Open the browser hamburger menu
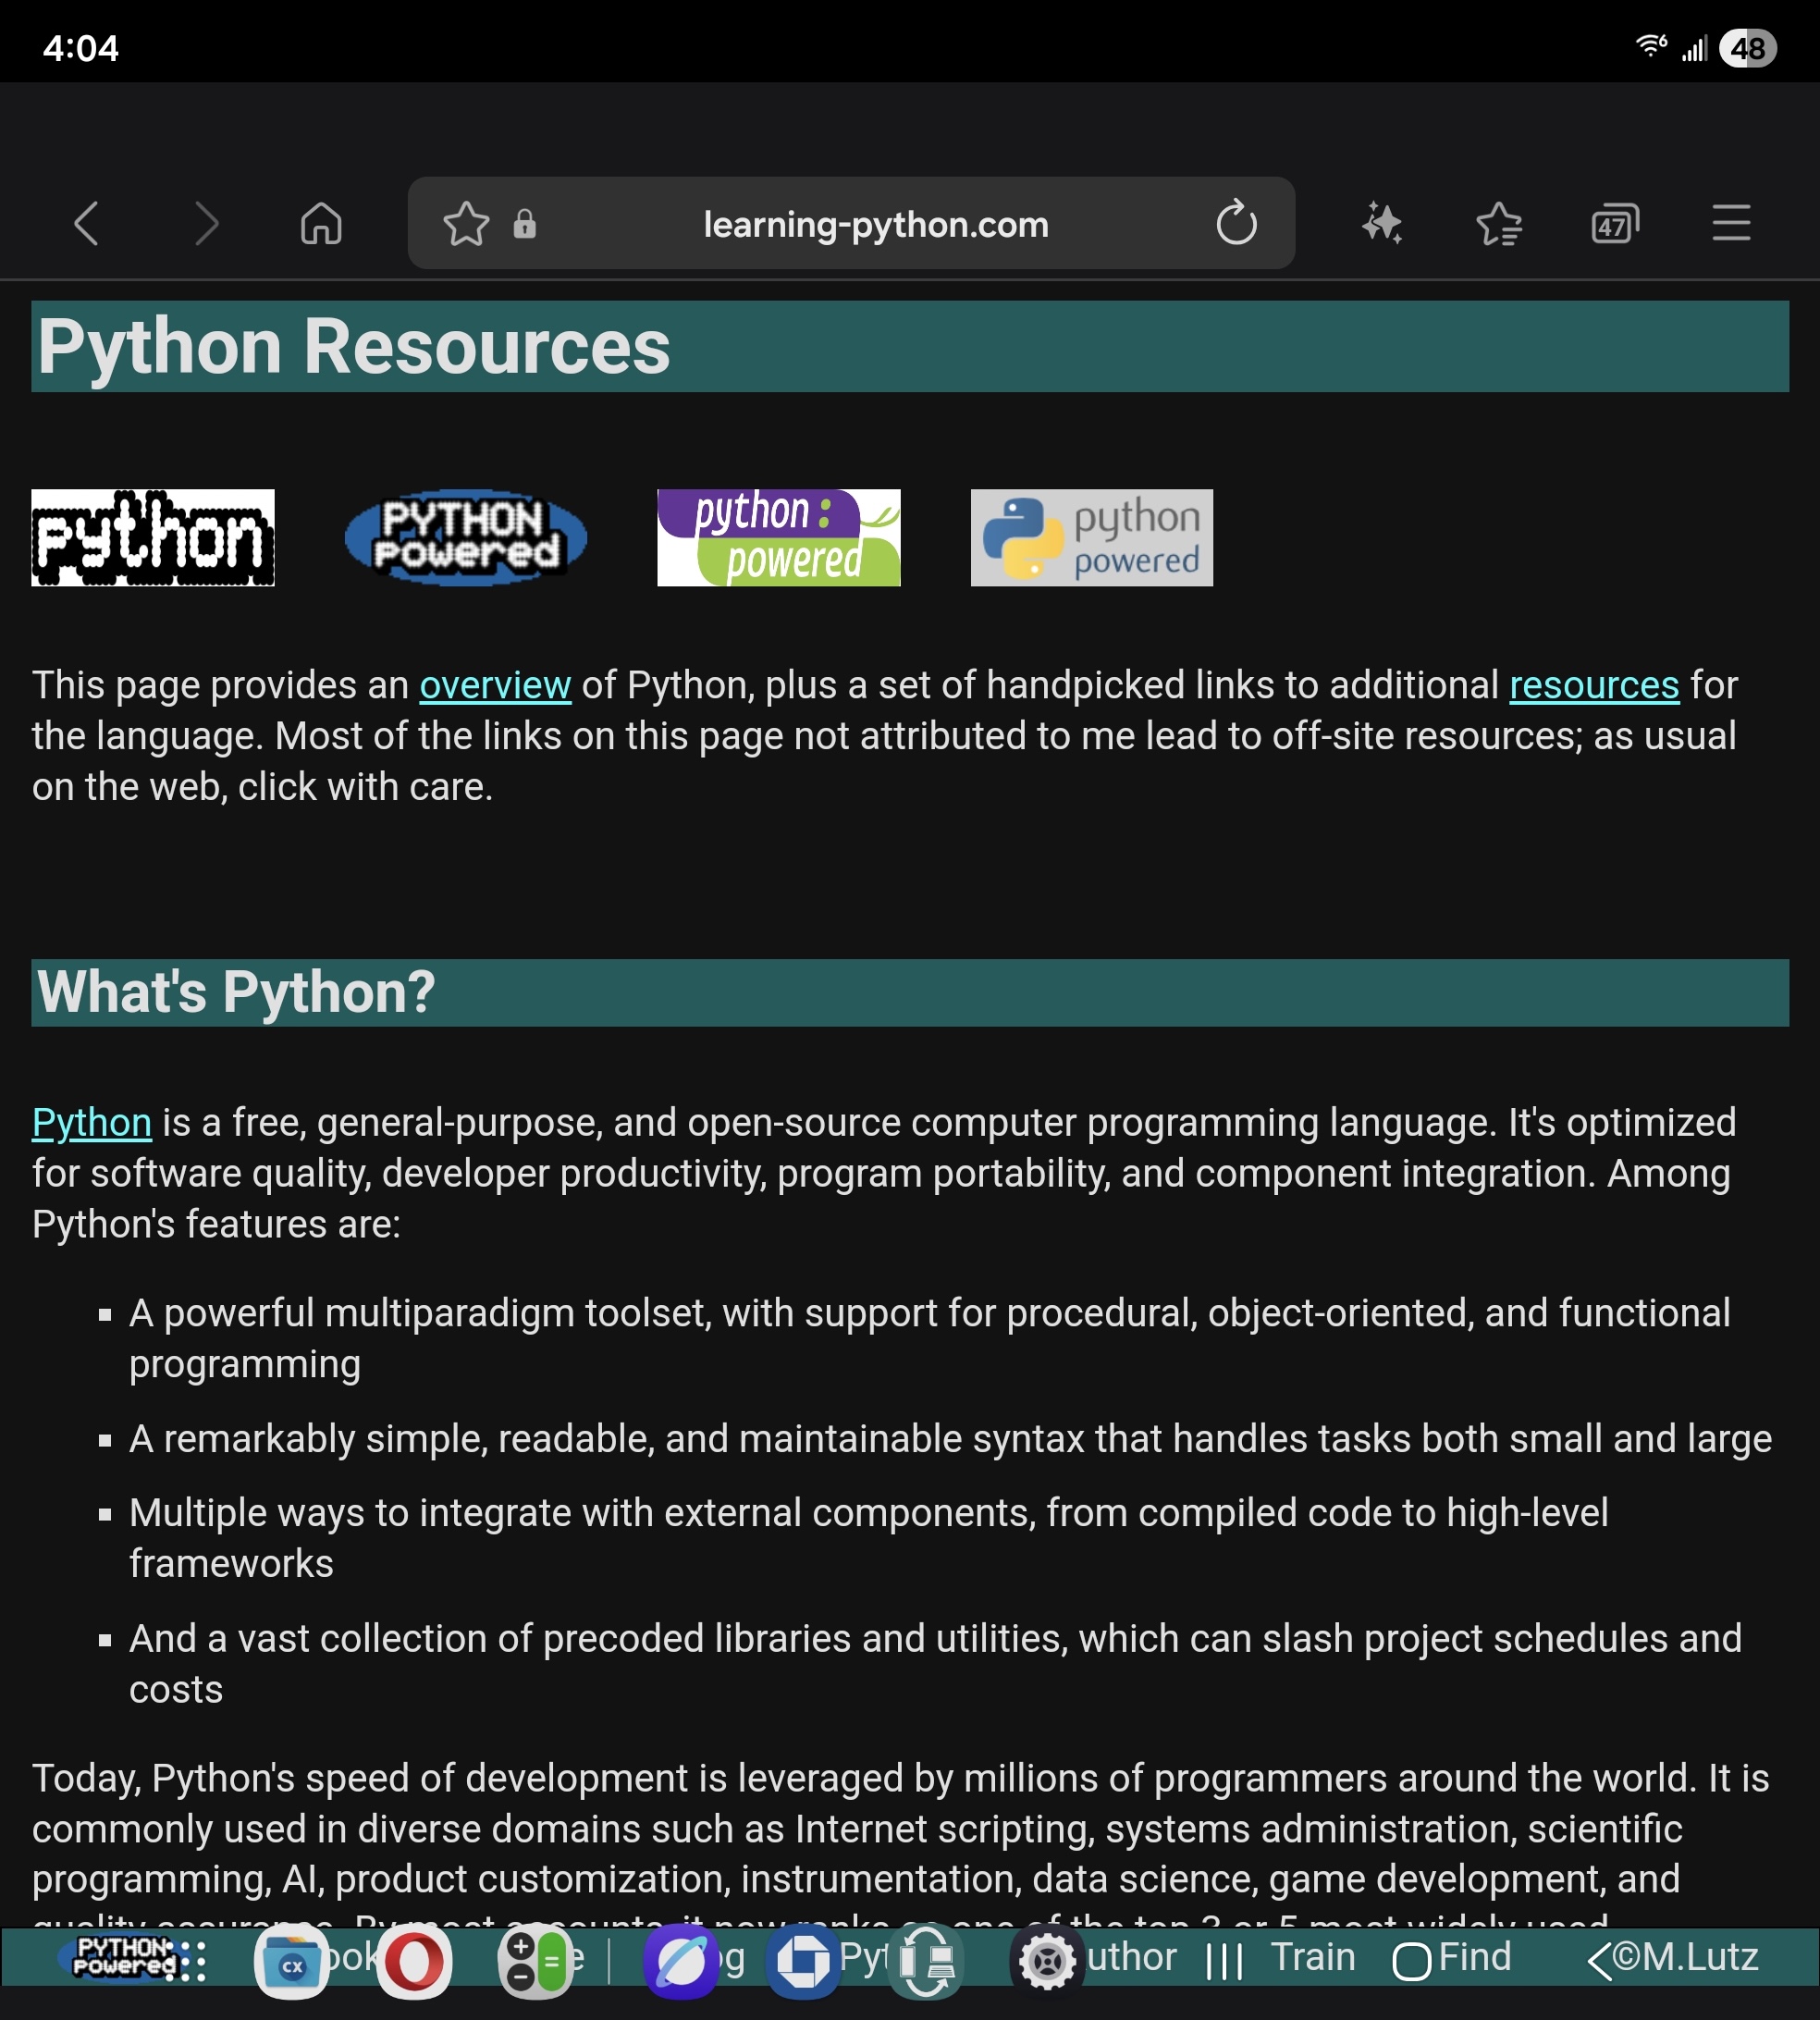The width and height of the screenshot is (1820, 2020). (1731, 223)
